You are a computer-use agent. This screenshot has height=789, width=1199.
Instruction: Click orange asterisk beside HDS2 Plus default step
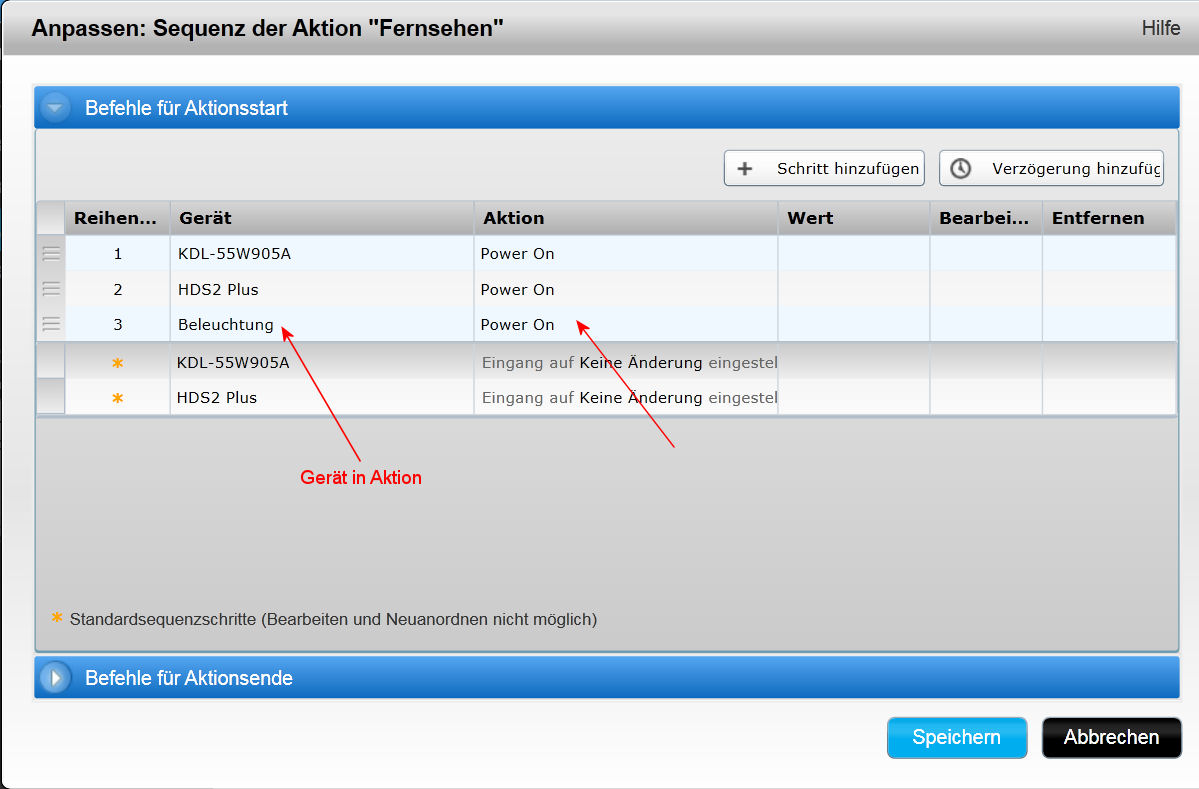coord(117,398)
